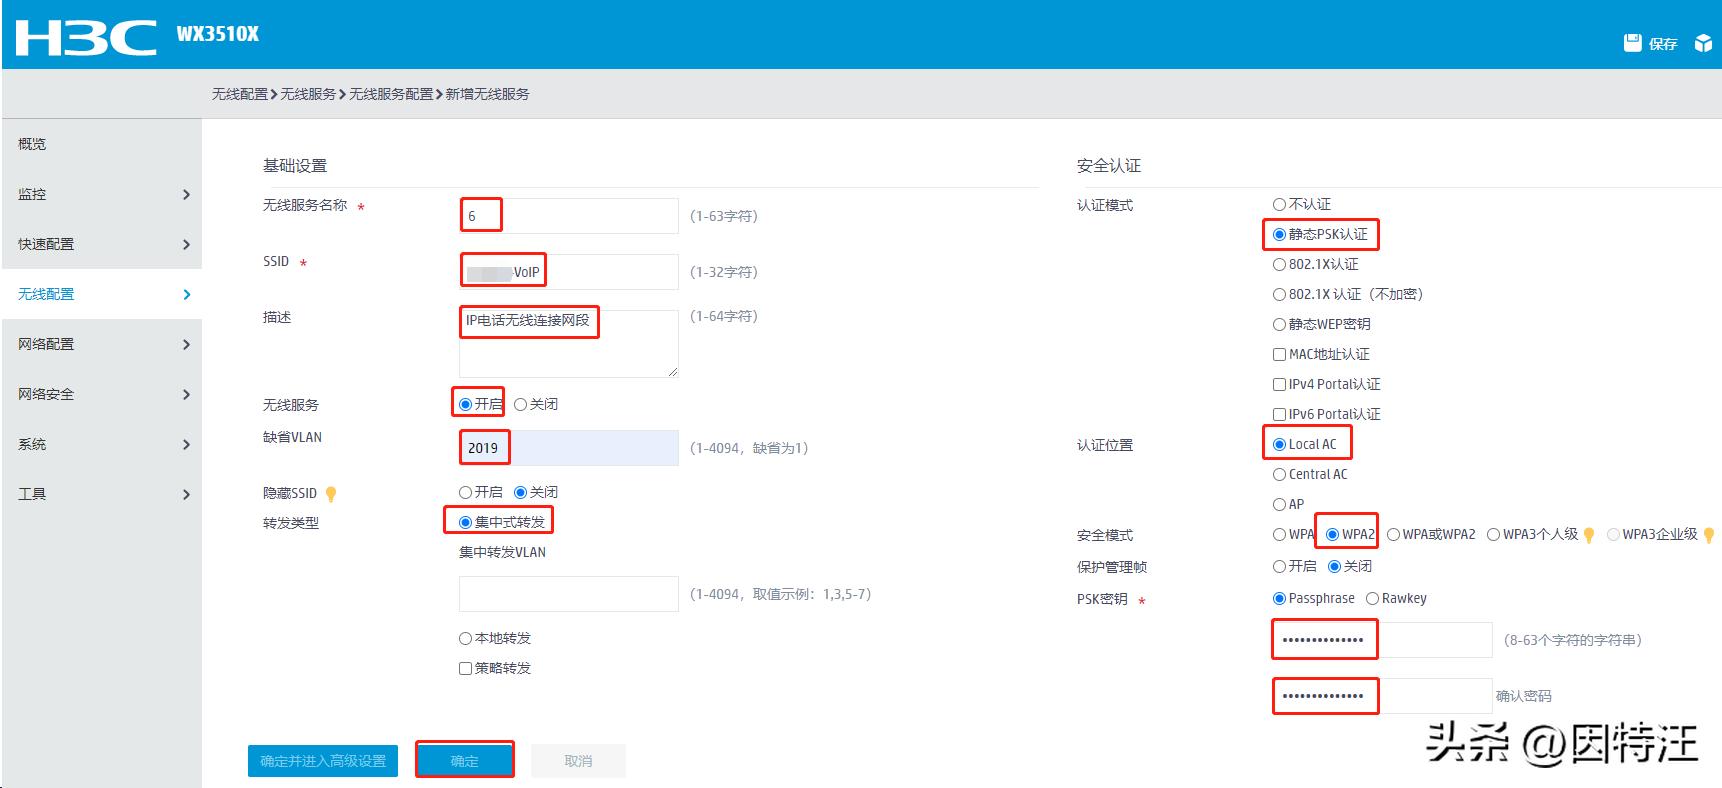1722x788 pixels.
Task: Select WPA3个人级 security mode
Action: coord(1493,535)
